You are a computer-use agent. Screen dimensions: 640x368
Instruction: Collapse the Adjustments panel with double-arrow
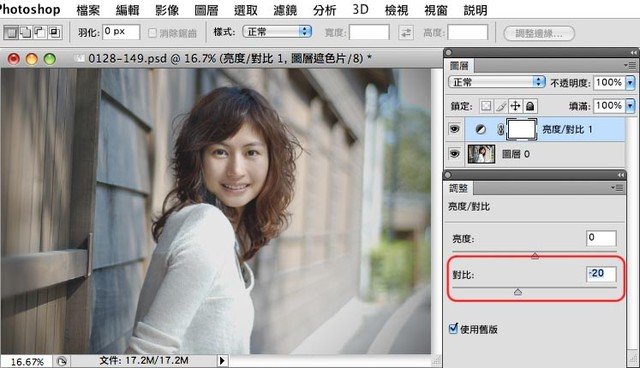click(620, 175)
